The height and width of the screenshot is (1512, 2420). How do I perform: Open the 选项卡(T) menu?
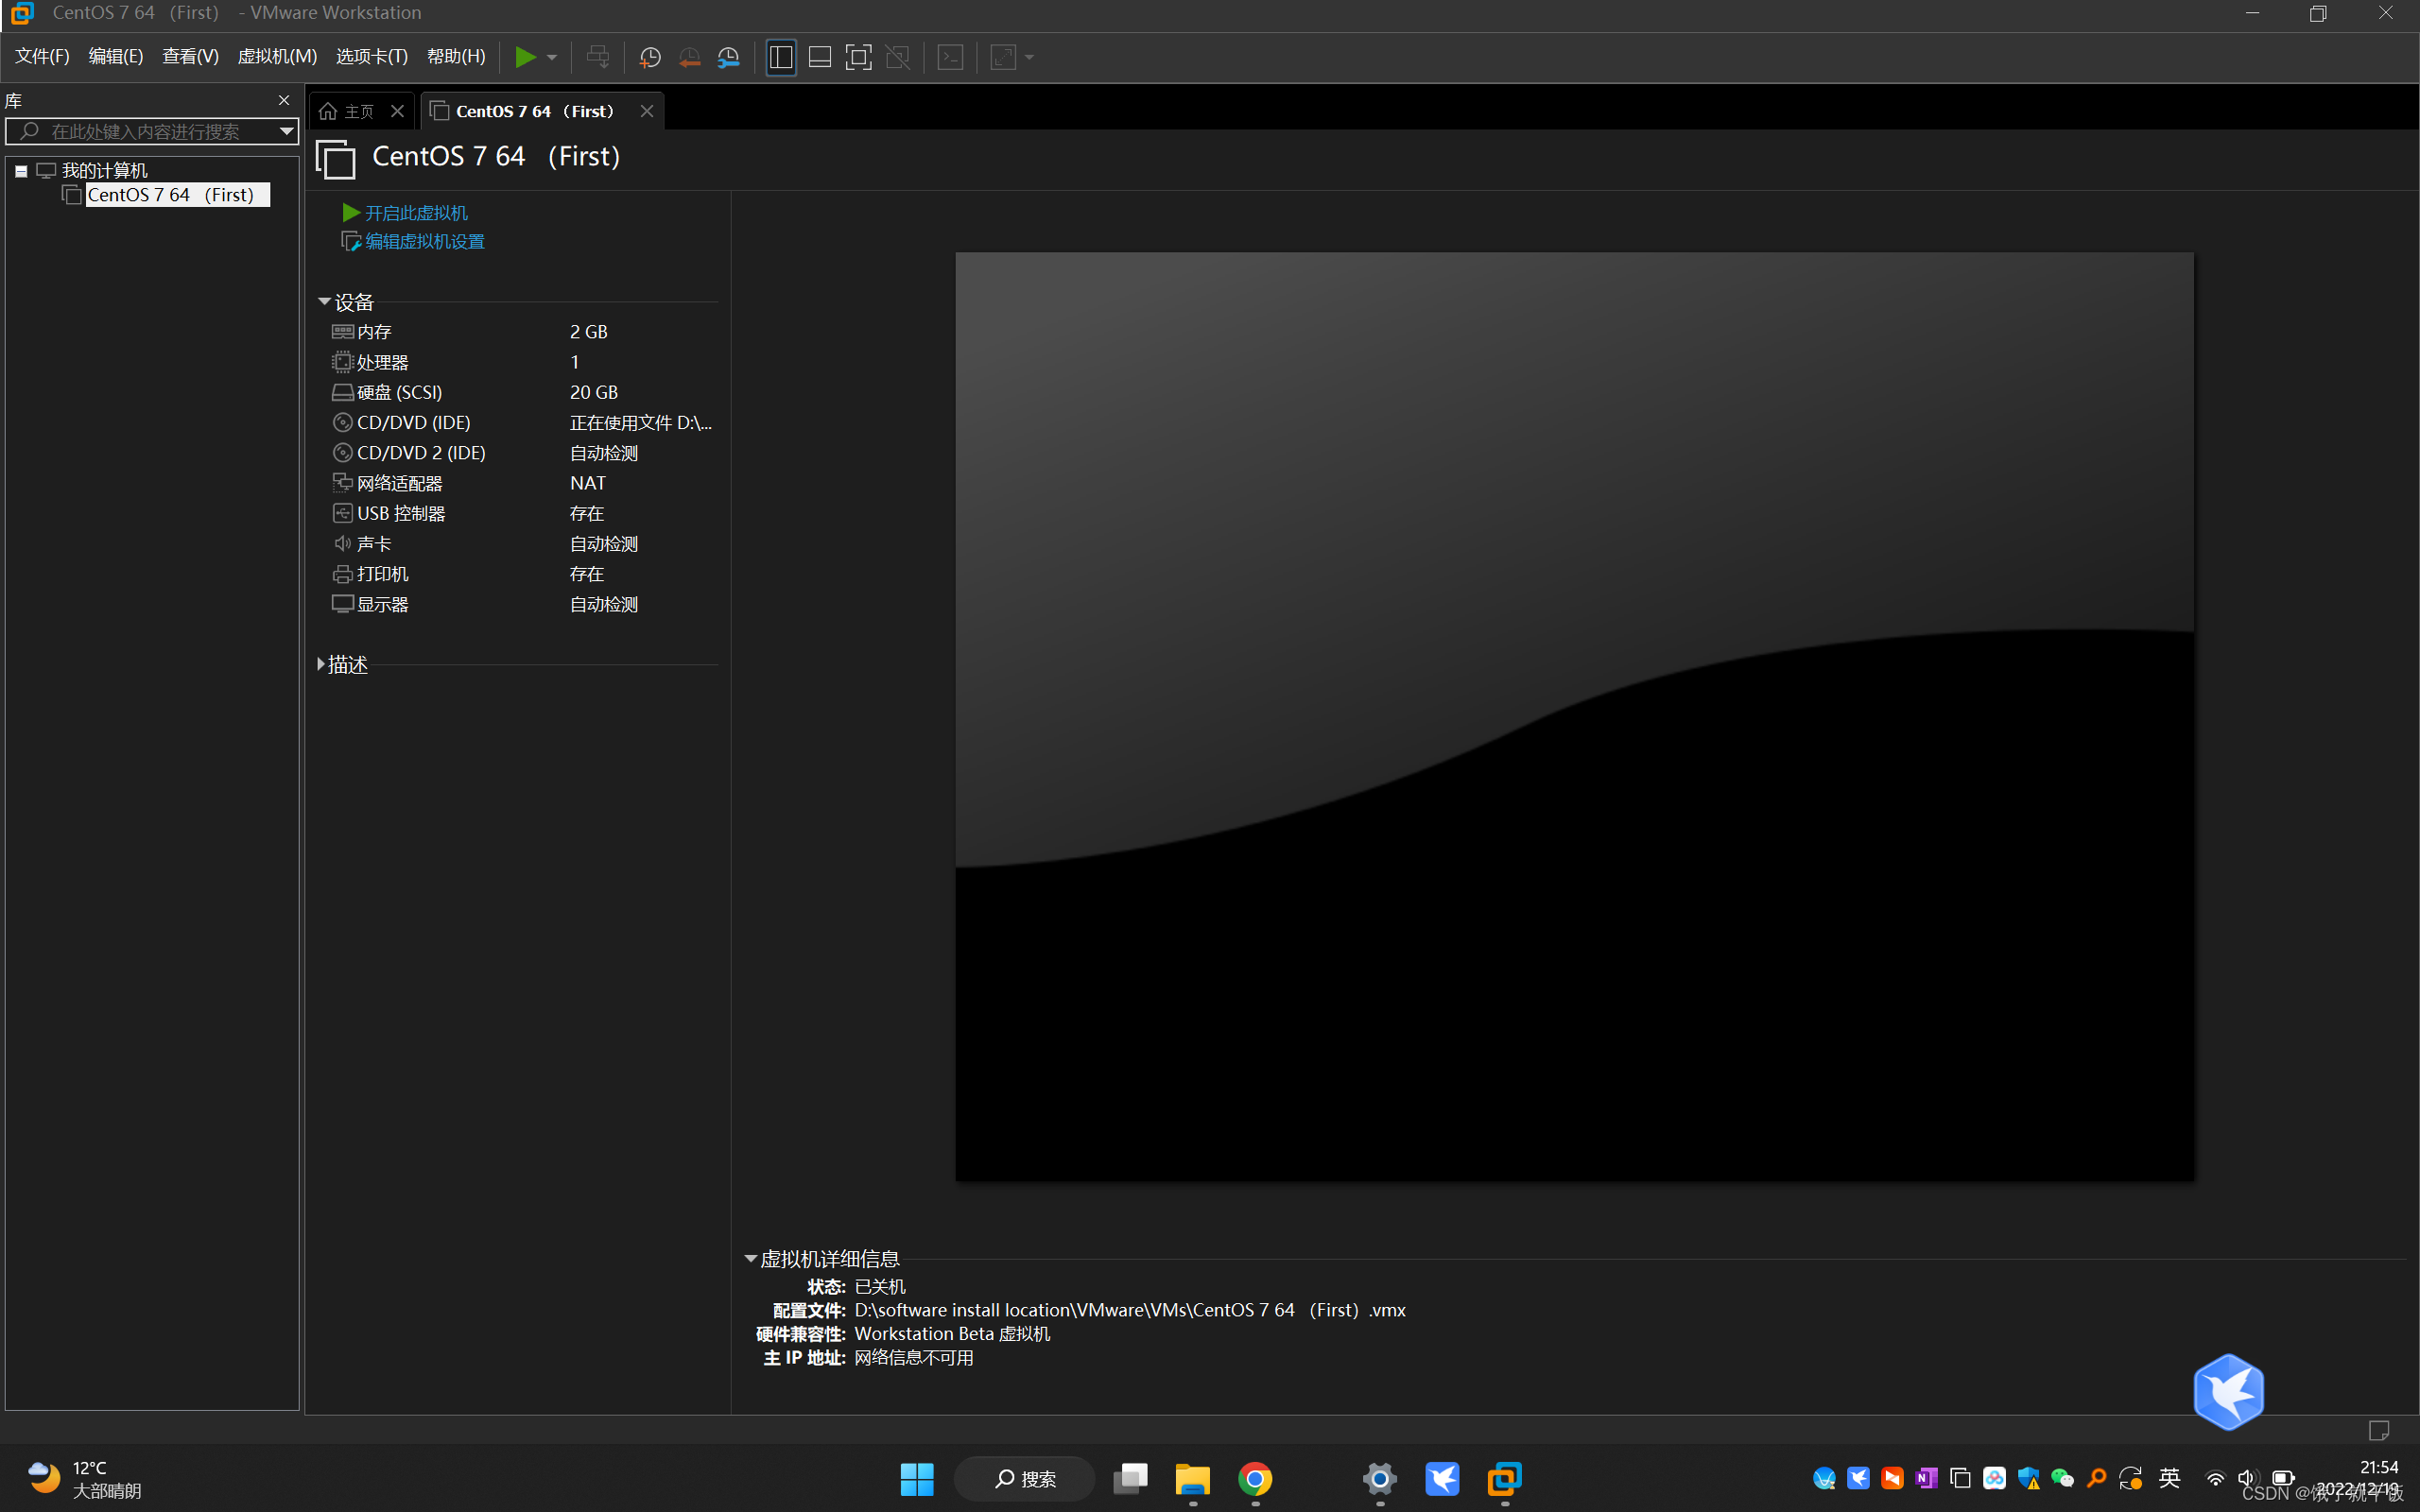[x=371, y=56]
